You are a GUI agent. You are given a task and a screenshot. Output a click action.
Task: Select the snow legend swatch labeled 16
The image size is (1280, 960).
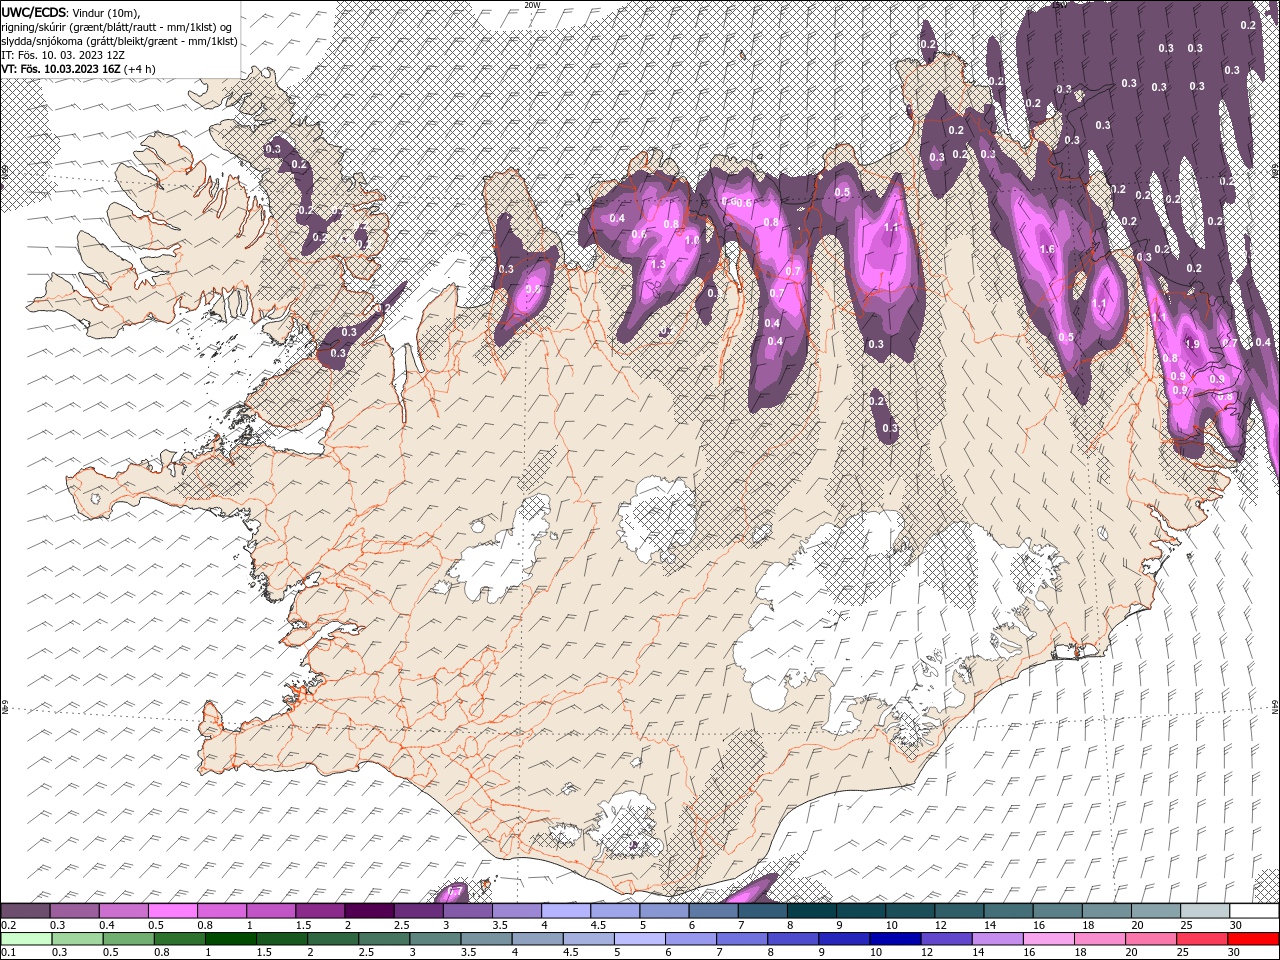tap(1058, 911)
